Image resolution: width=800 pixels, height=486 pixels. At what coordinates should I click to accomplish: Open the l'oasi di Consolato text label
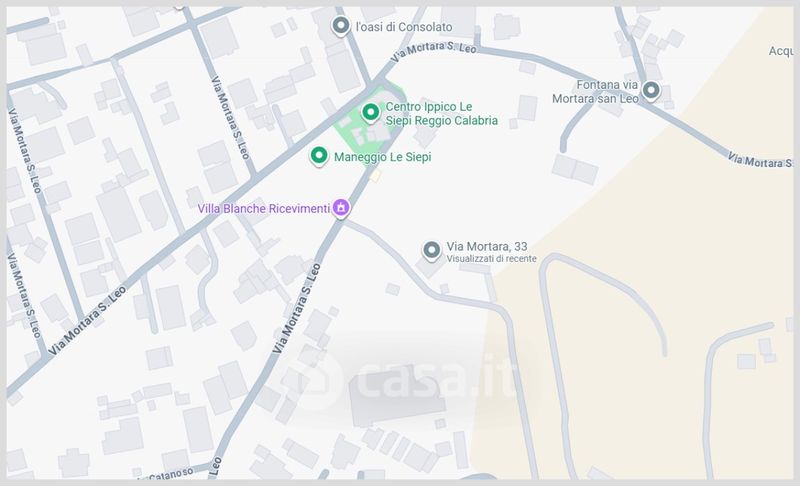404,27
